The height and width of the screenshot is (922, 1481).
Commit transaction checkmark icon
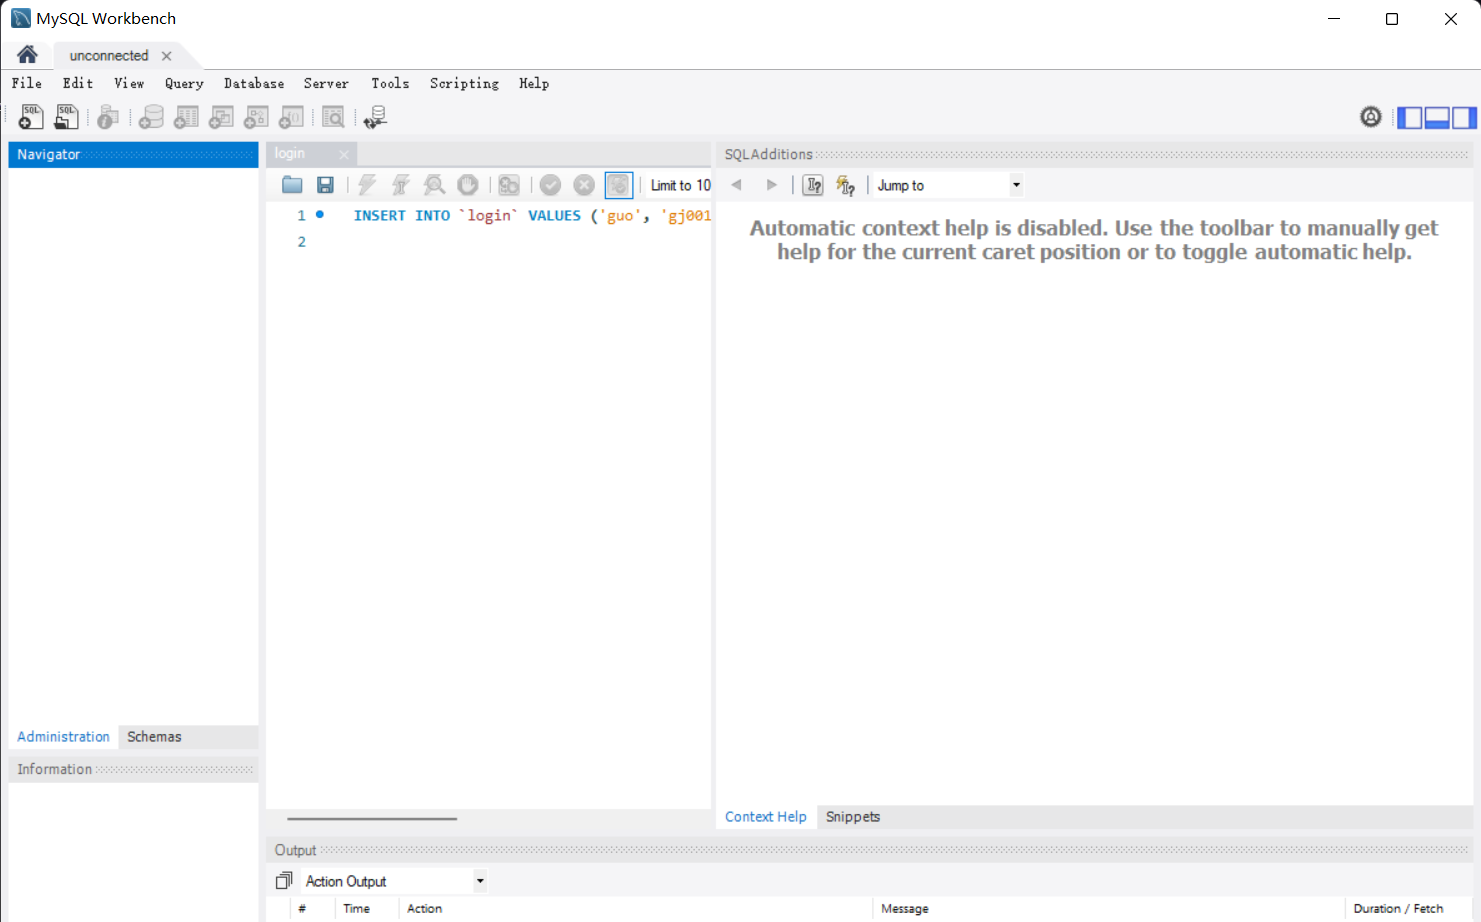[550, 185]
